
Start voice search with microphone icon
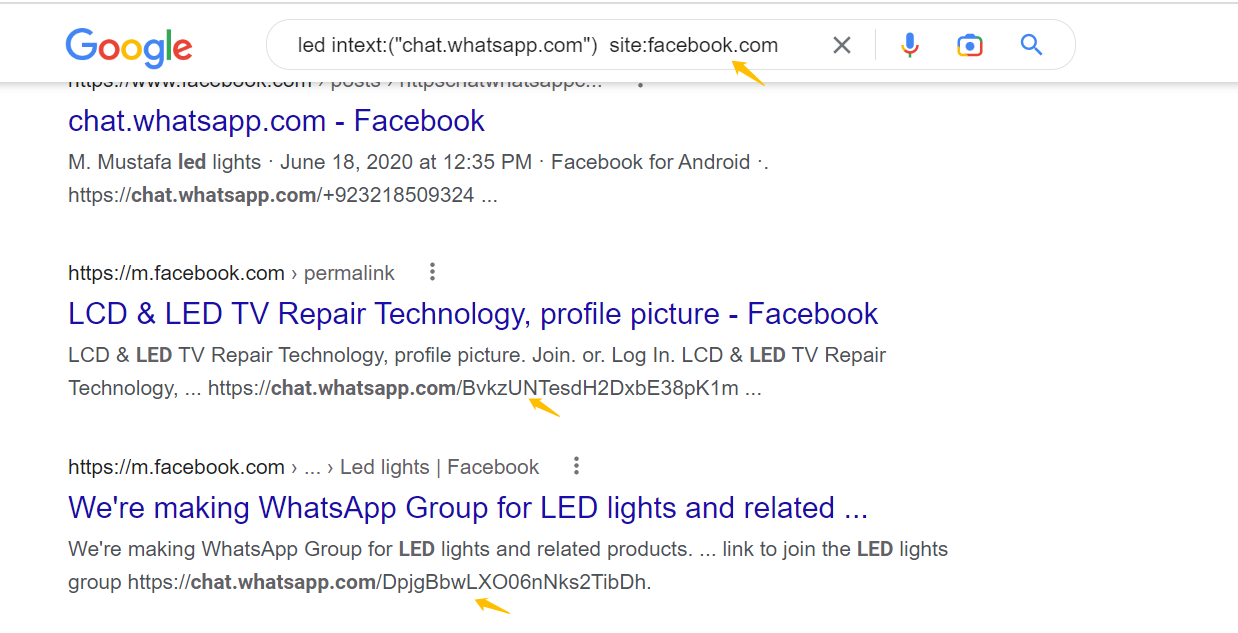coord(909,45)
